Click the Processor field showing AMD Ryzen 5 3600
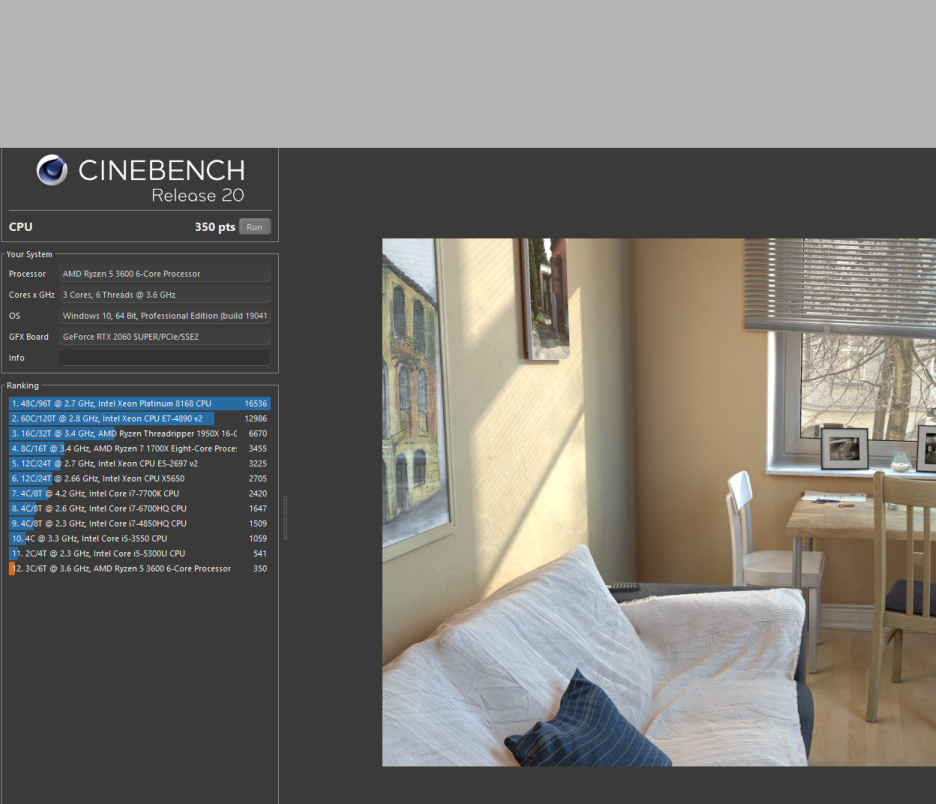This screenshot has width=936, height=804. [165, 273]
